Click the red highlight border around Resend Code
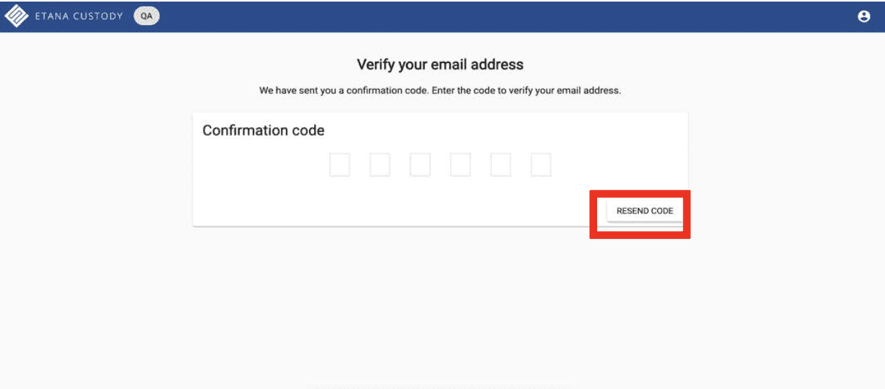Viewport: 885px width, 389px height. [640, 235]
